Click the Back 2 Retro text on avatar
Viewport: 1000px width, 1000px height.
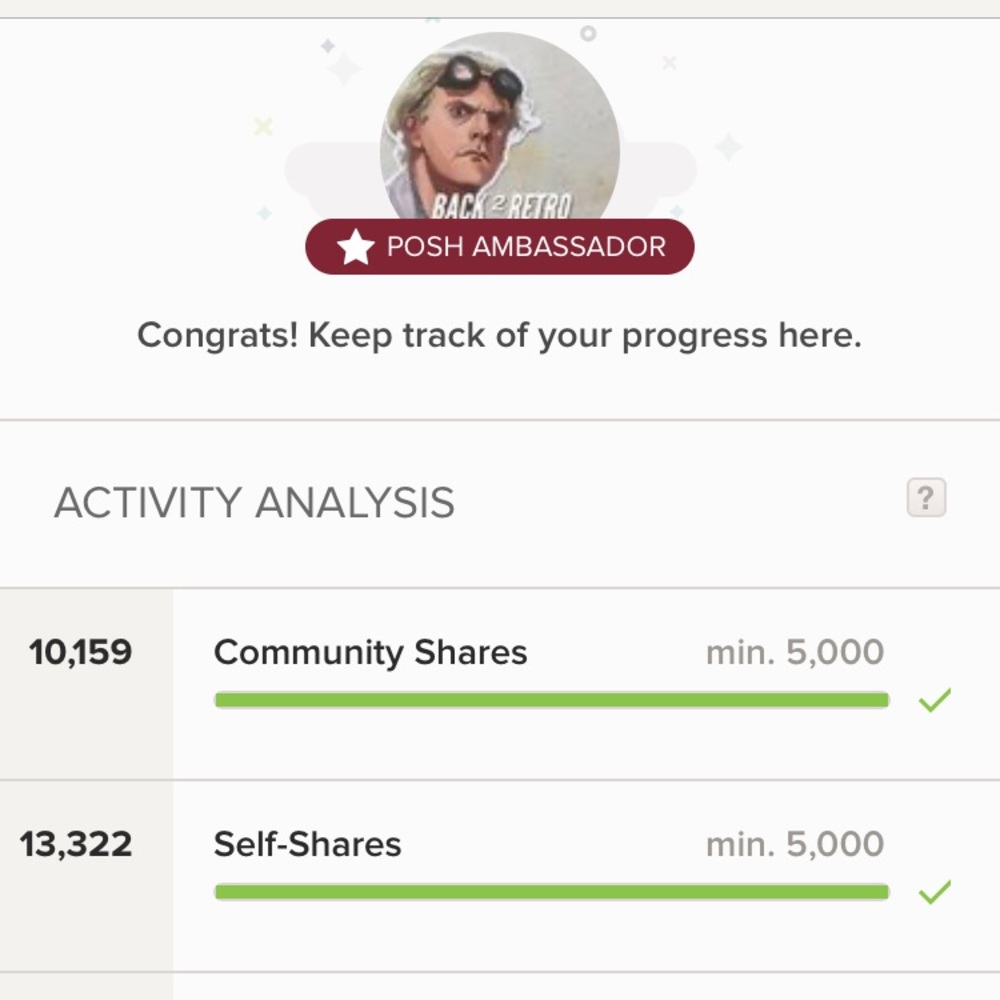[x=501, y=207]
